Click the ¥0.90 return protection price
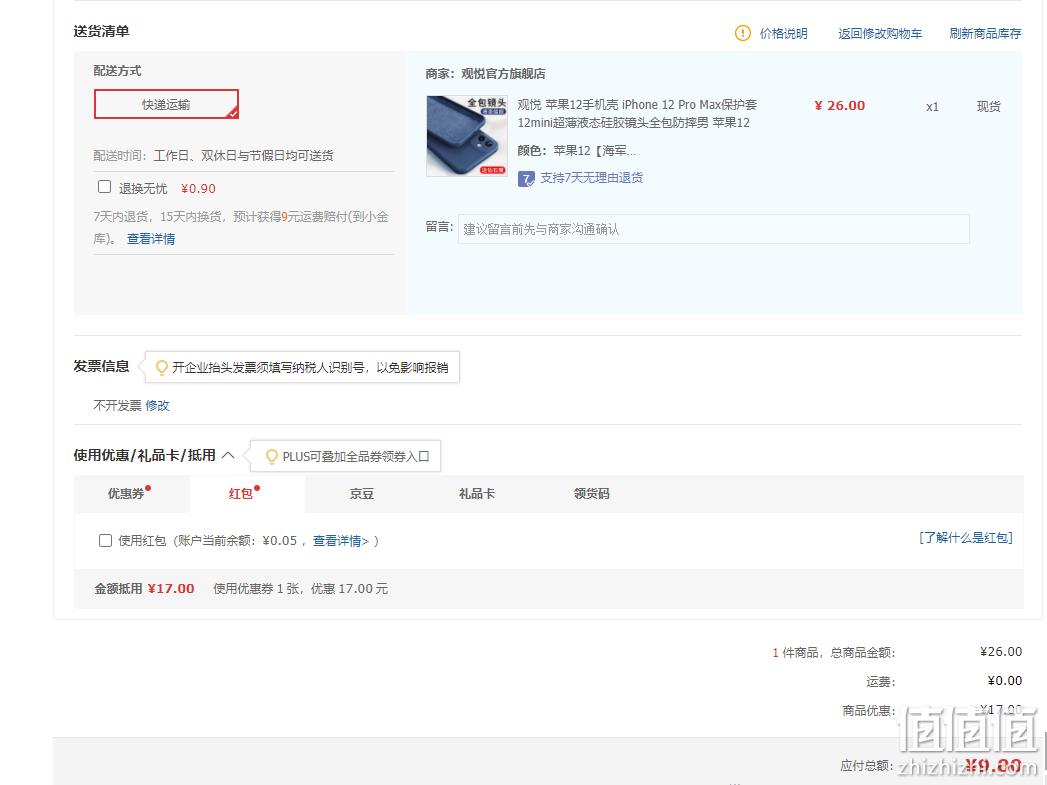This screenshot has height=785, width=1047. tap(198, 189)
